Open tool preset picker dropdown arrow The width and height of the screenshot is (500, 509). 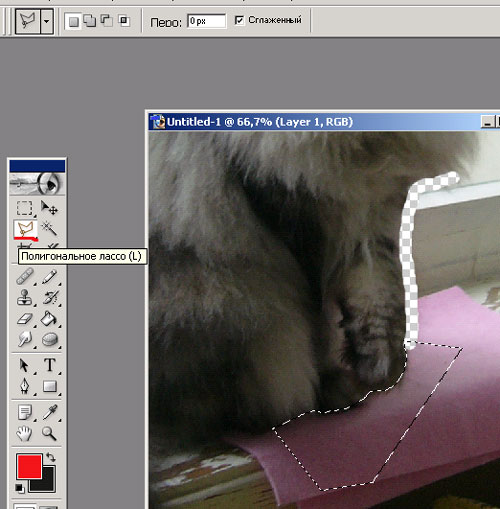[47, 21]
